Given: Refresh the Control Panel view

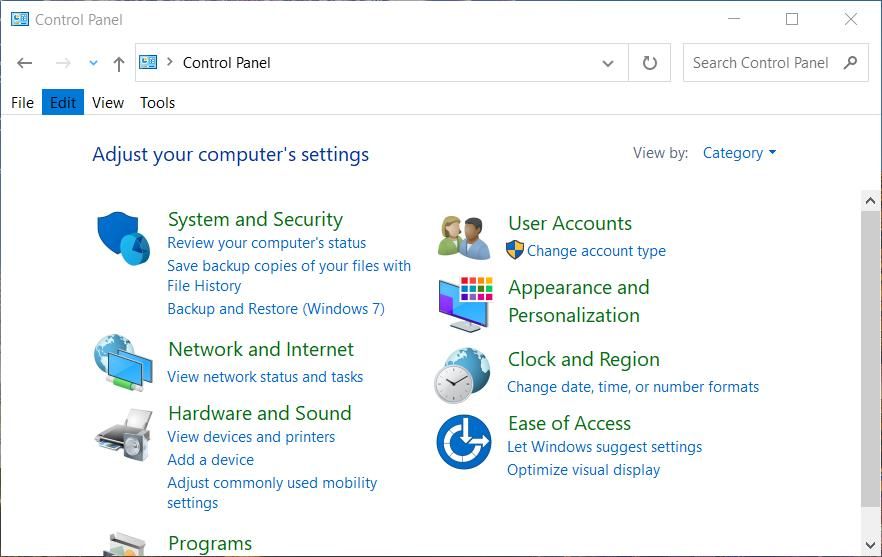Looking at the screenshot, I should pyautogui.click(x=650, y=62).
